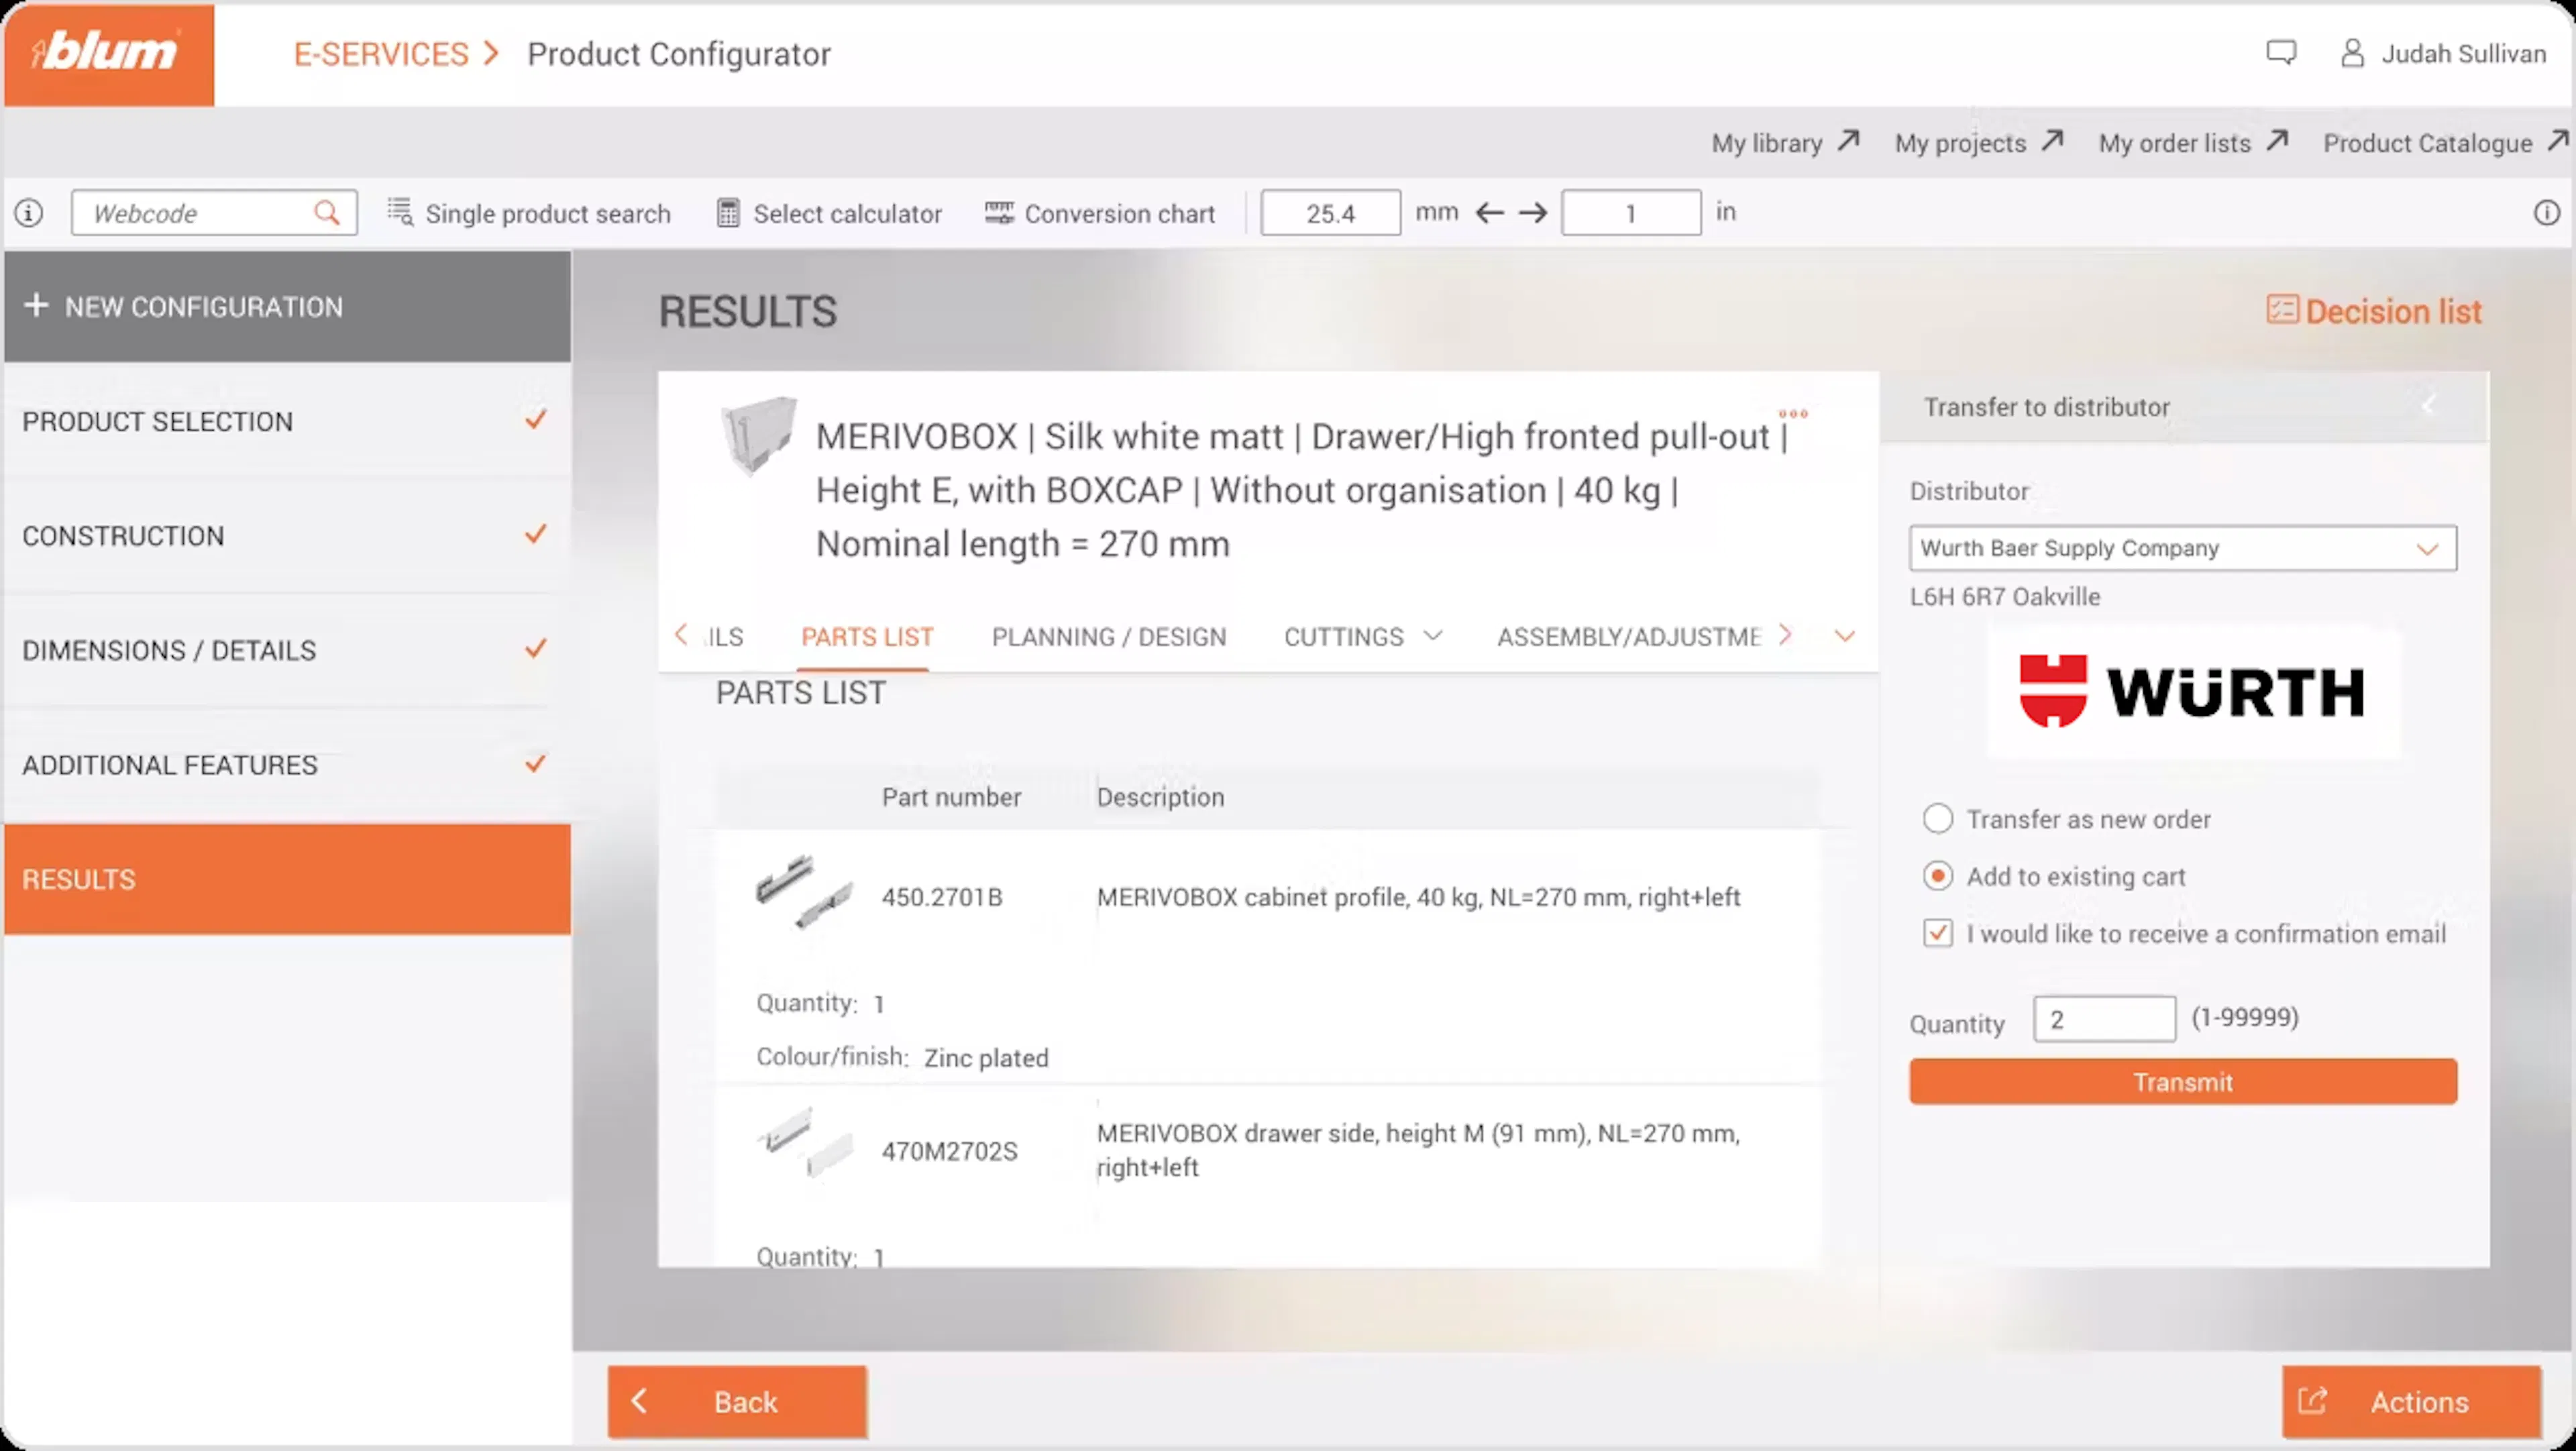Select Transfer as new order option

click(x=1938, y=819)
